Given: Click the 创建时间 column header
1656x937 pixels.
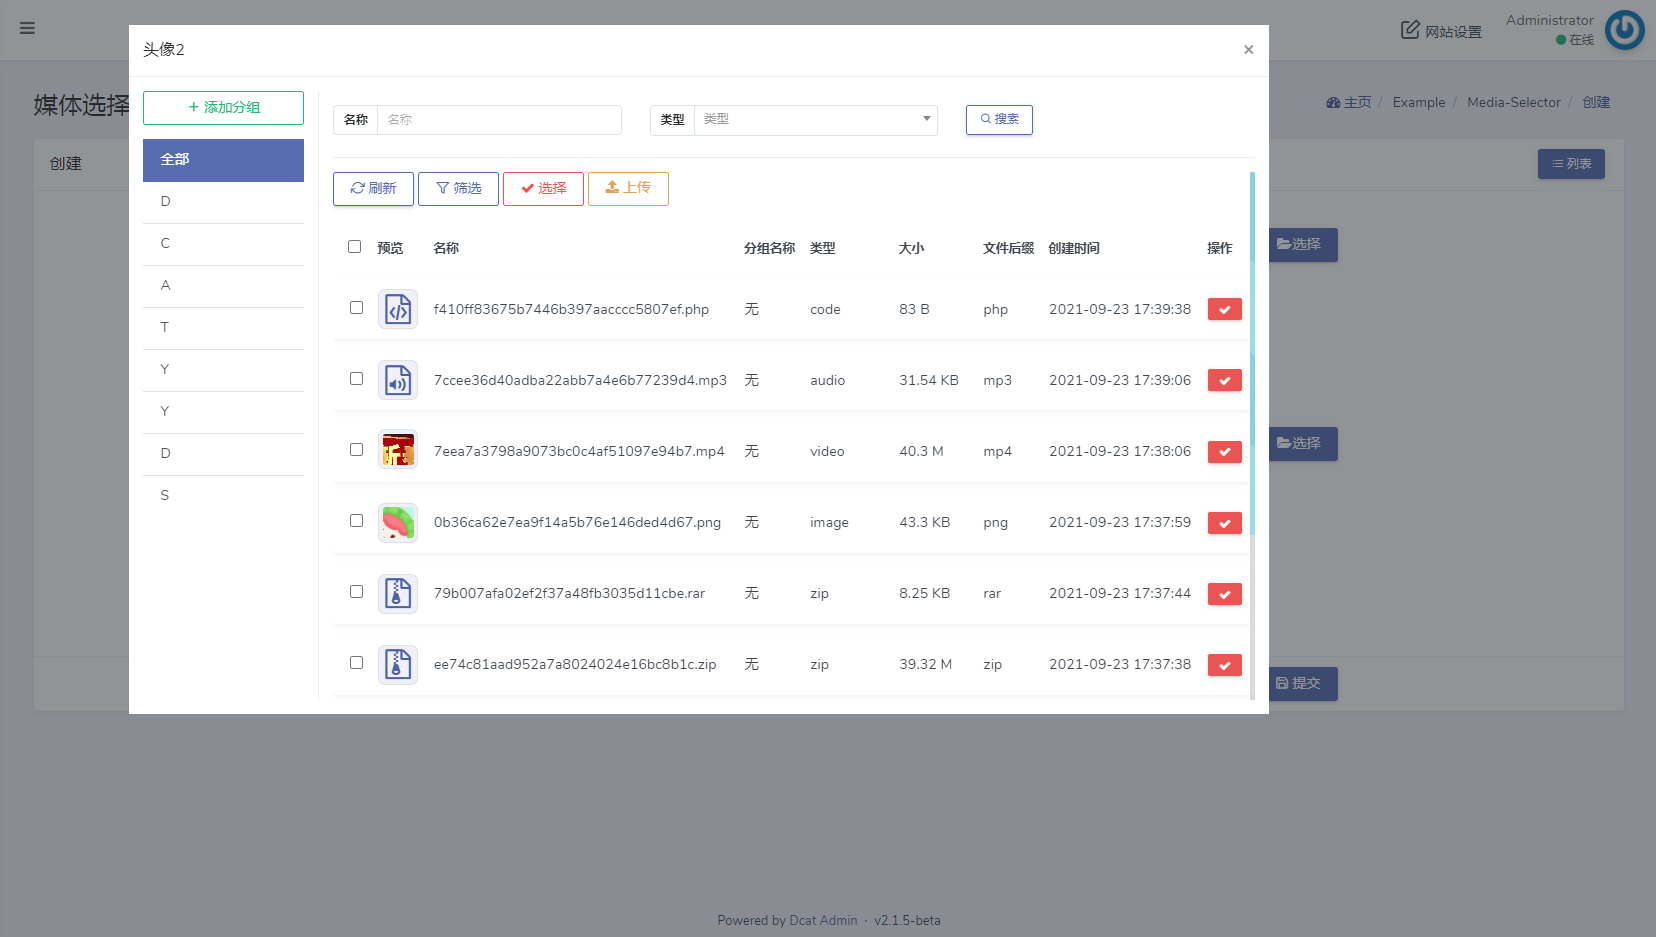Looking at the screenshot, I should [1074, 249].
